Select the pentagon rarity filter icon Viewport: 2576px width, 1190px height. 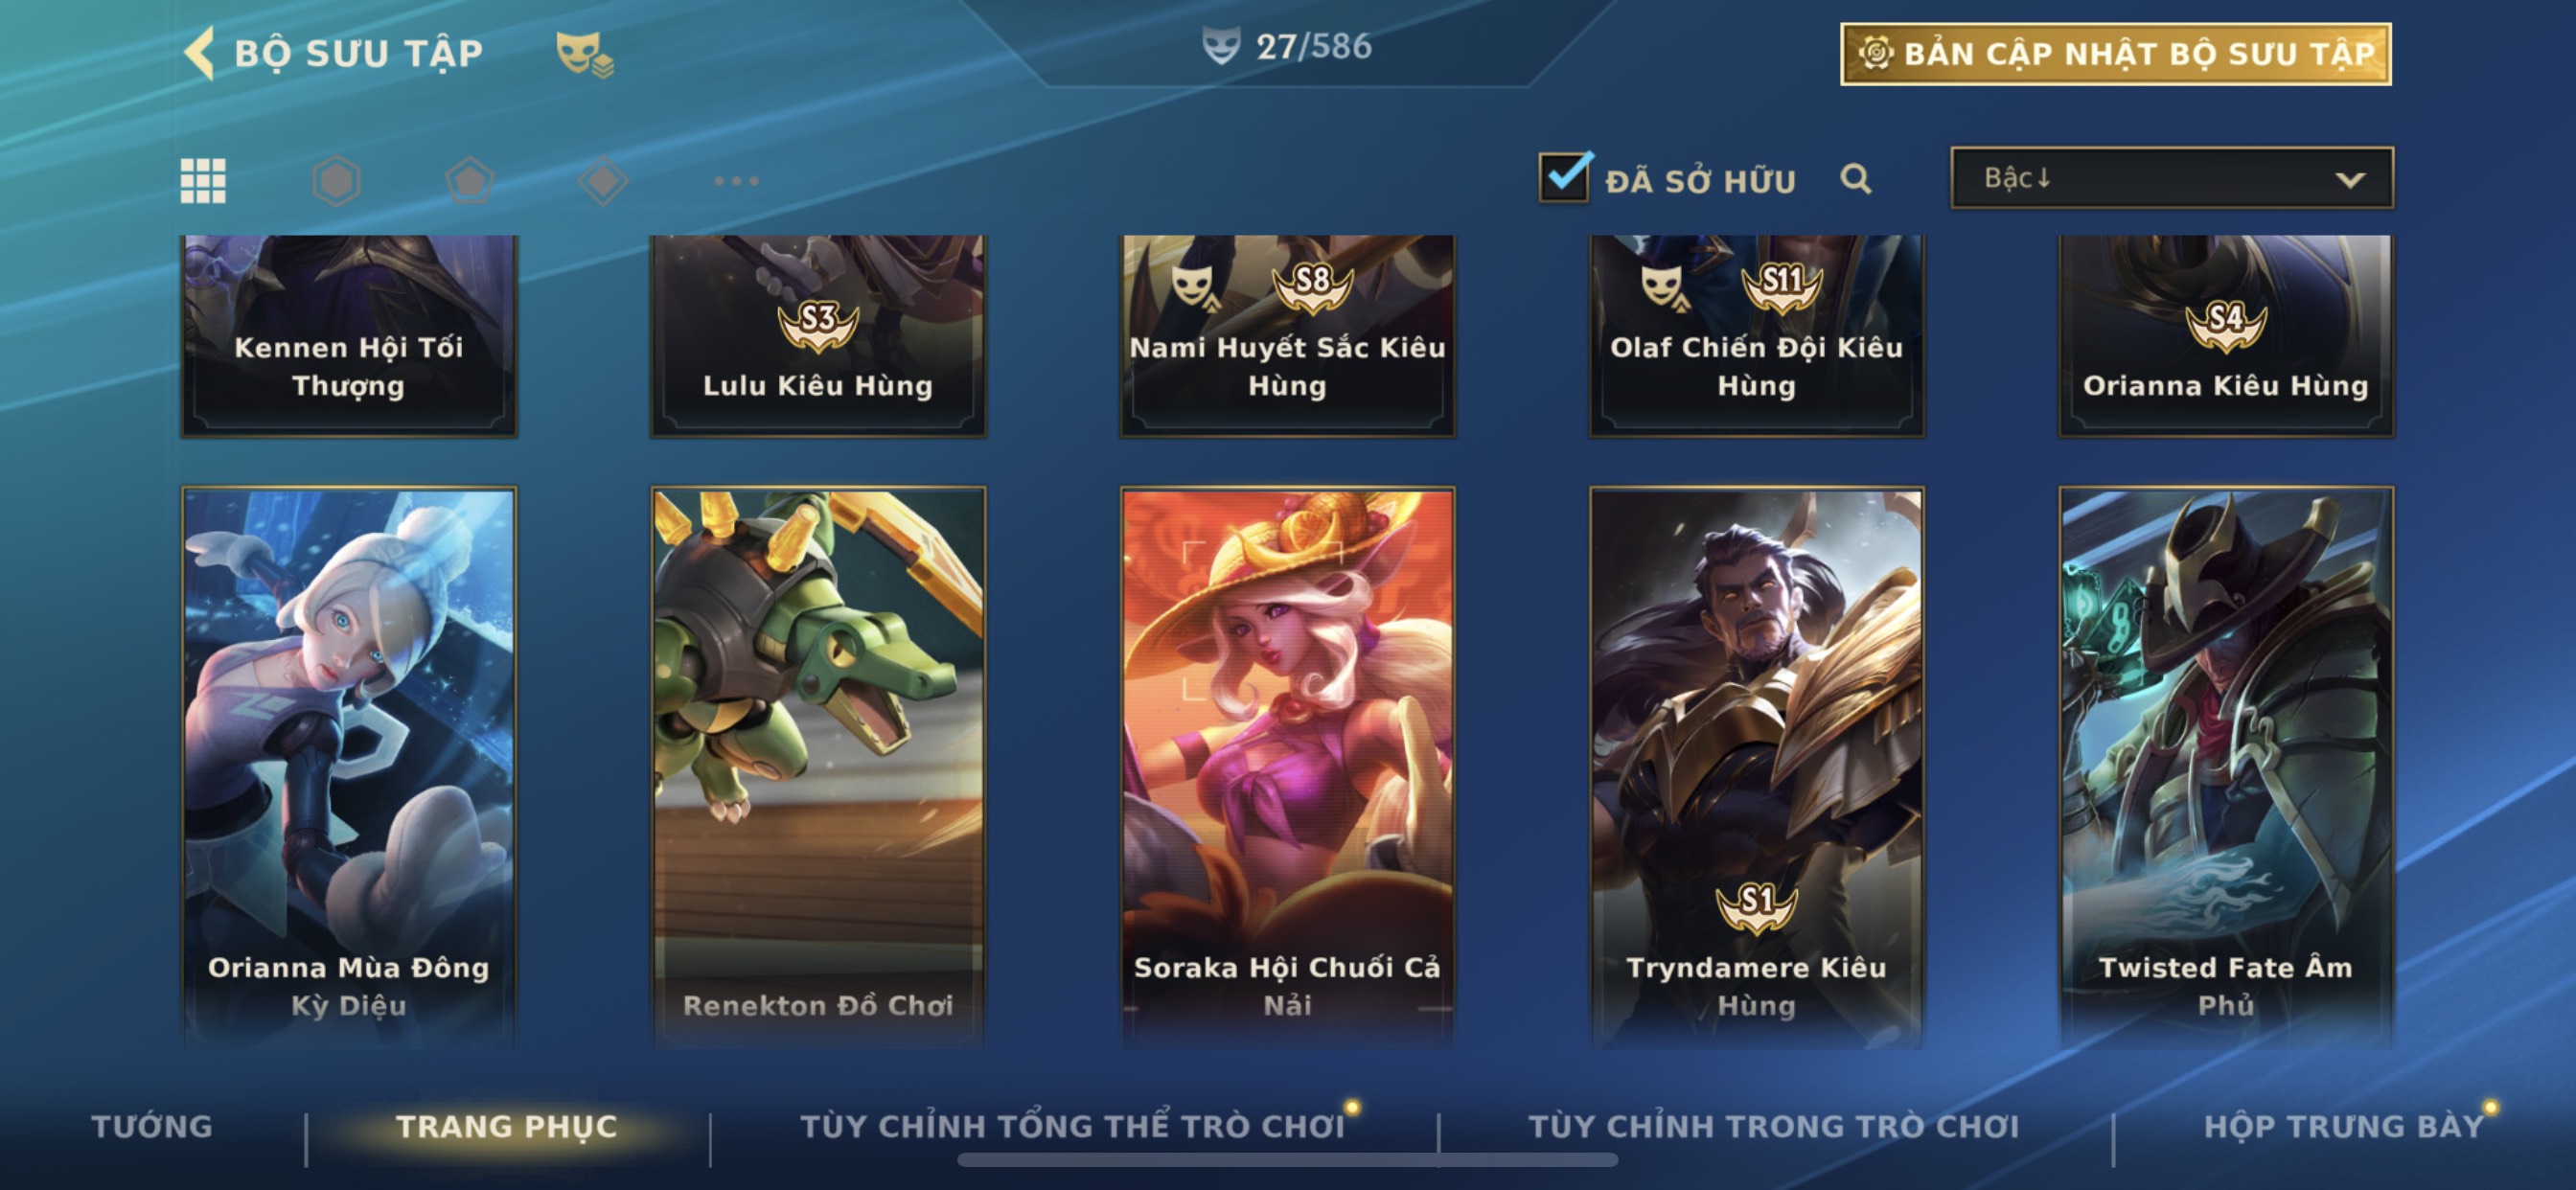tap(470, 181)
